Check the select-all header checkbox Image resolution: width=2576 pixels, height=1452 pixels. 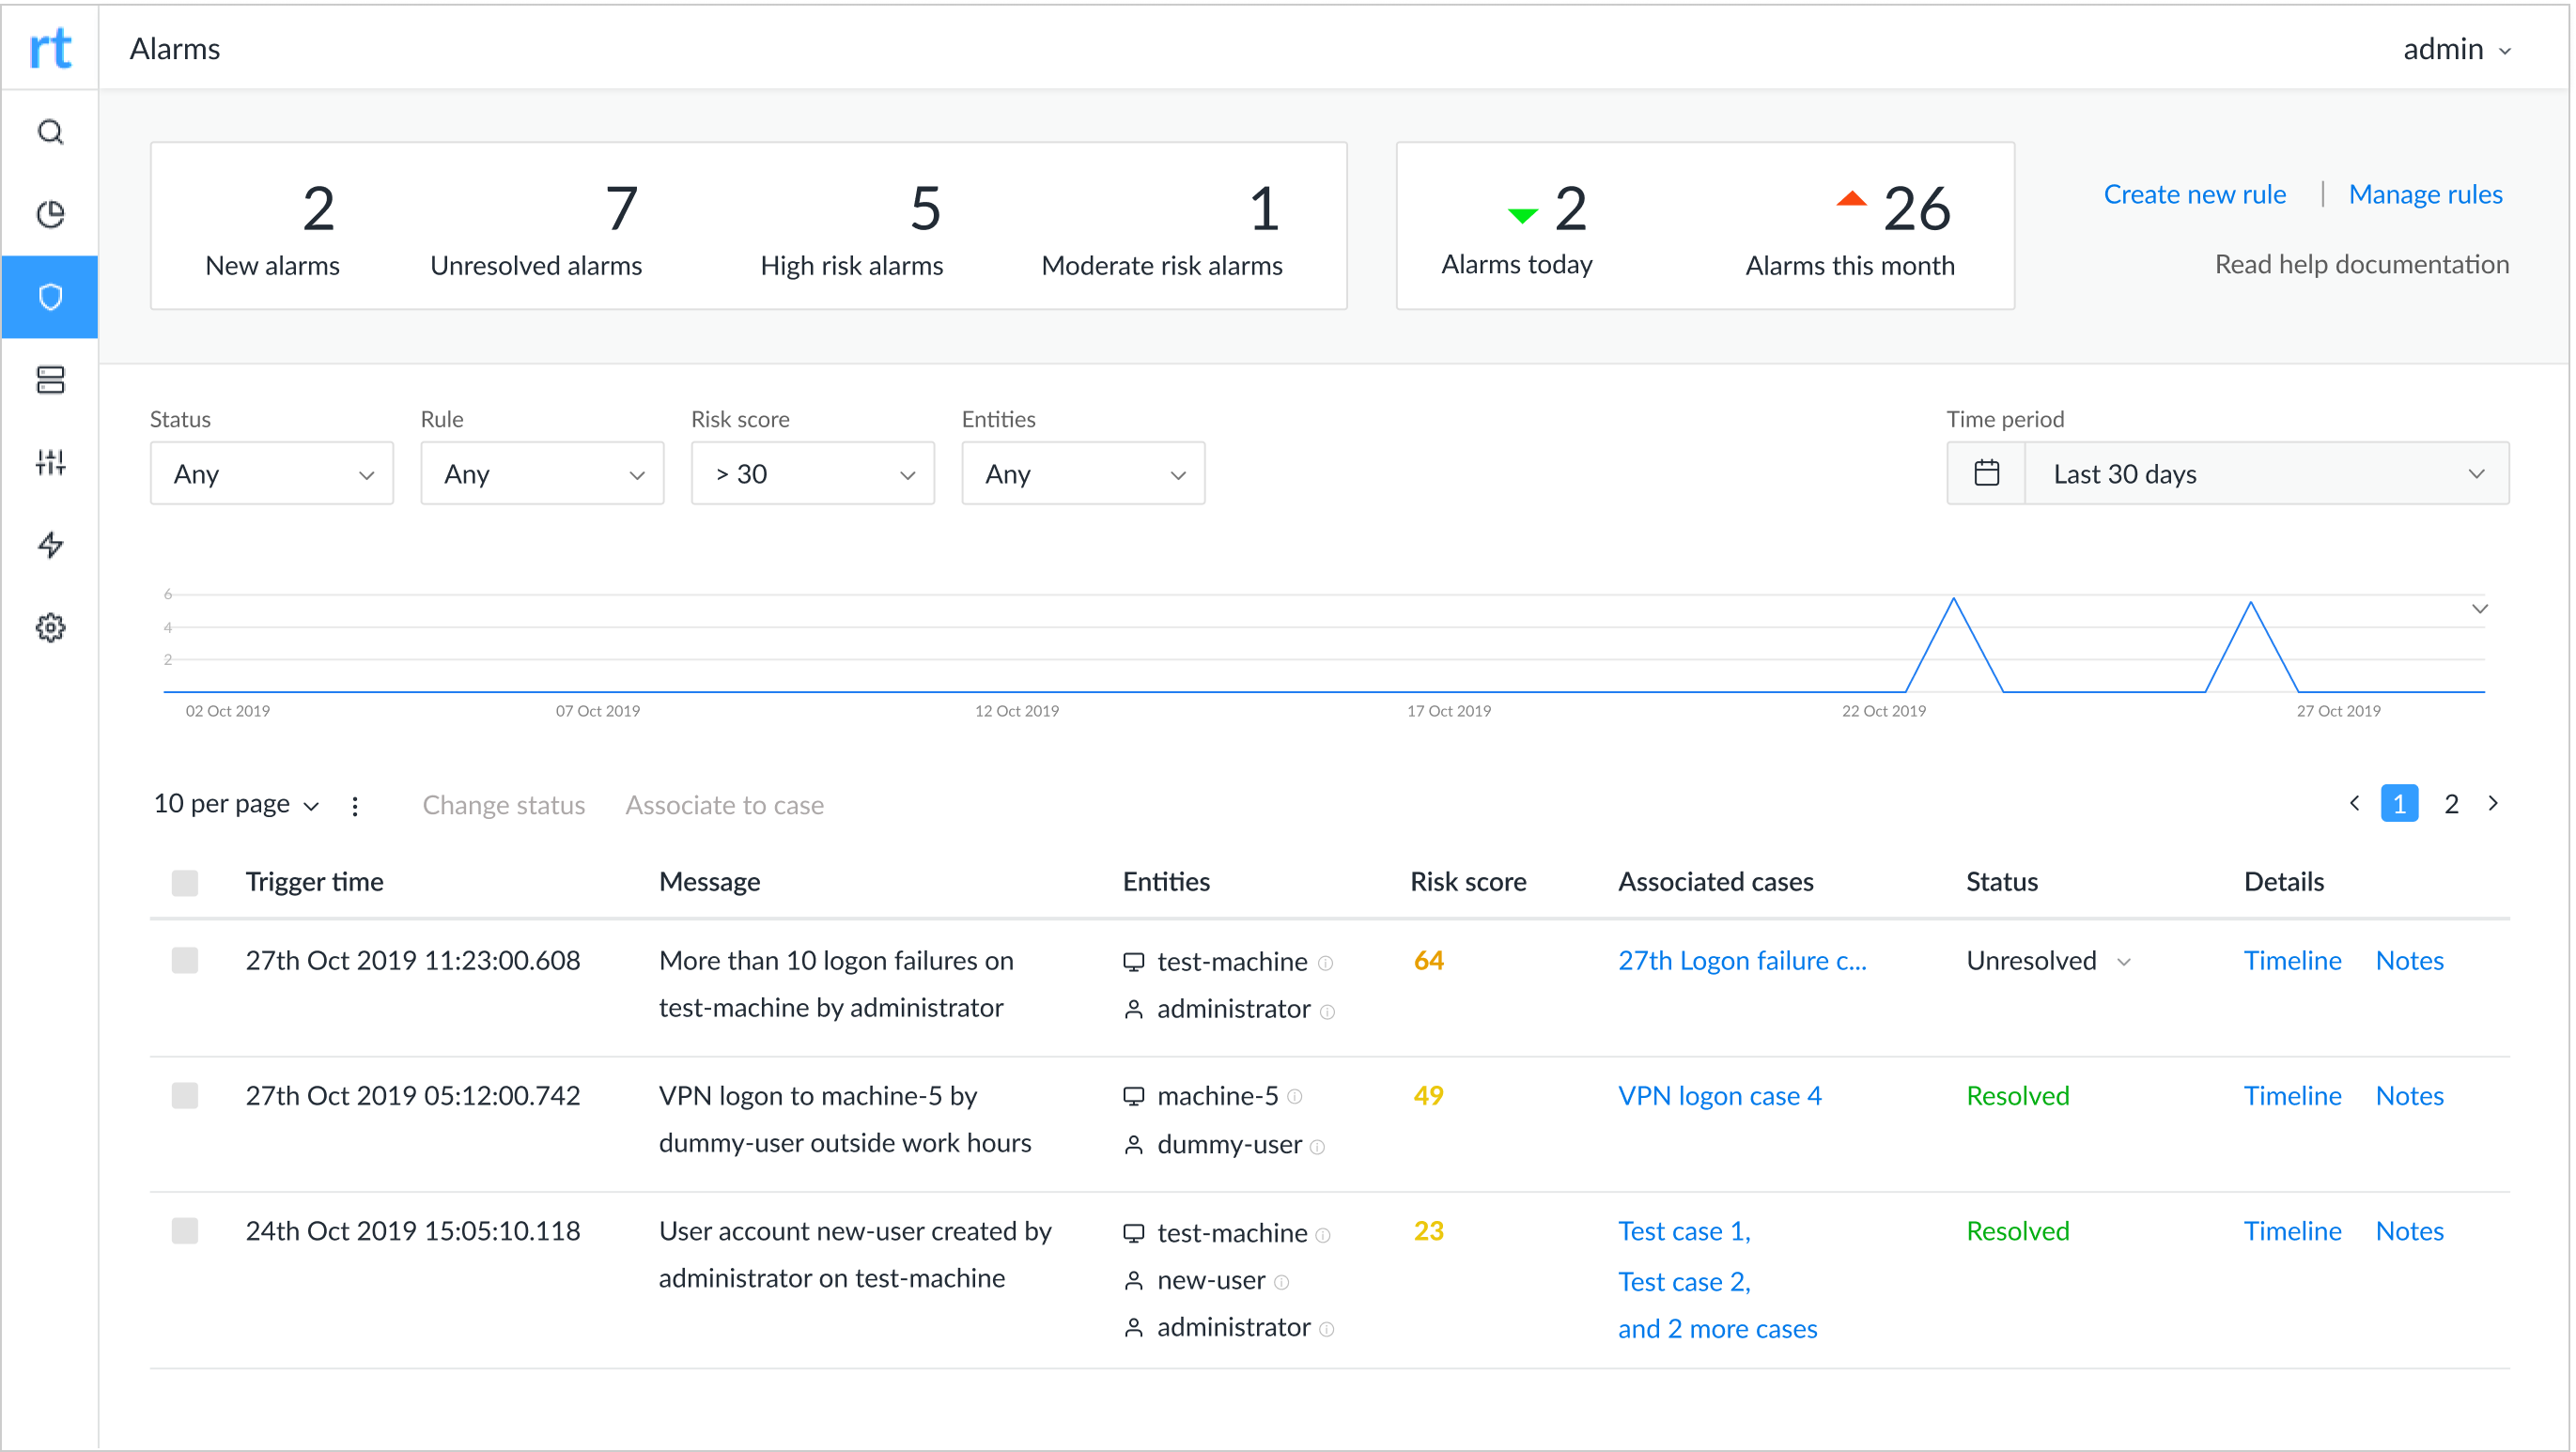pyautogui.click(x=185, y=882)
